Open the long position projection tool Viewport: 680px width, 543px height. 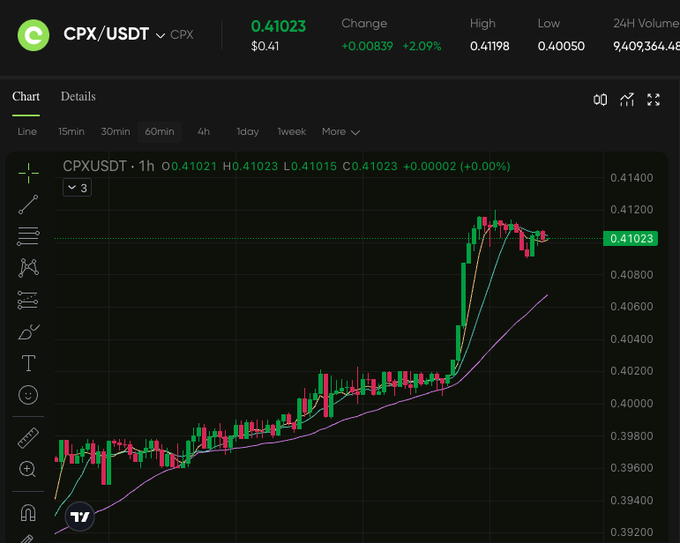coord(28,300)
